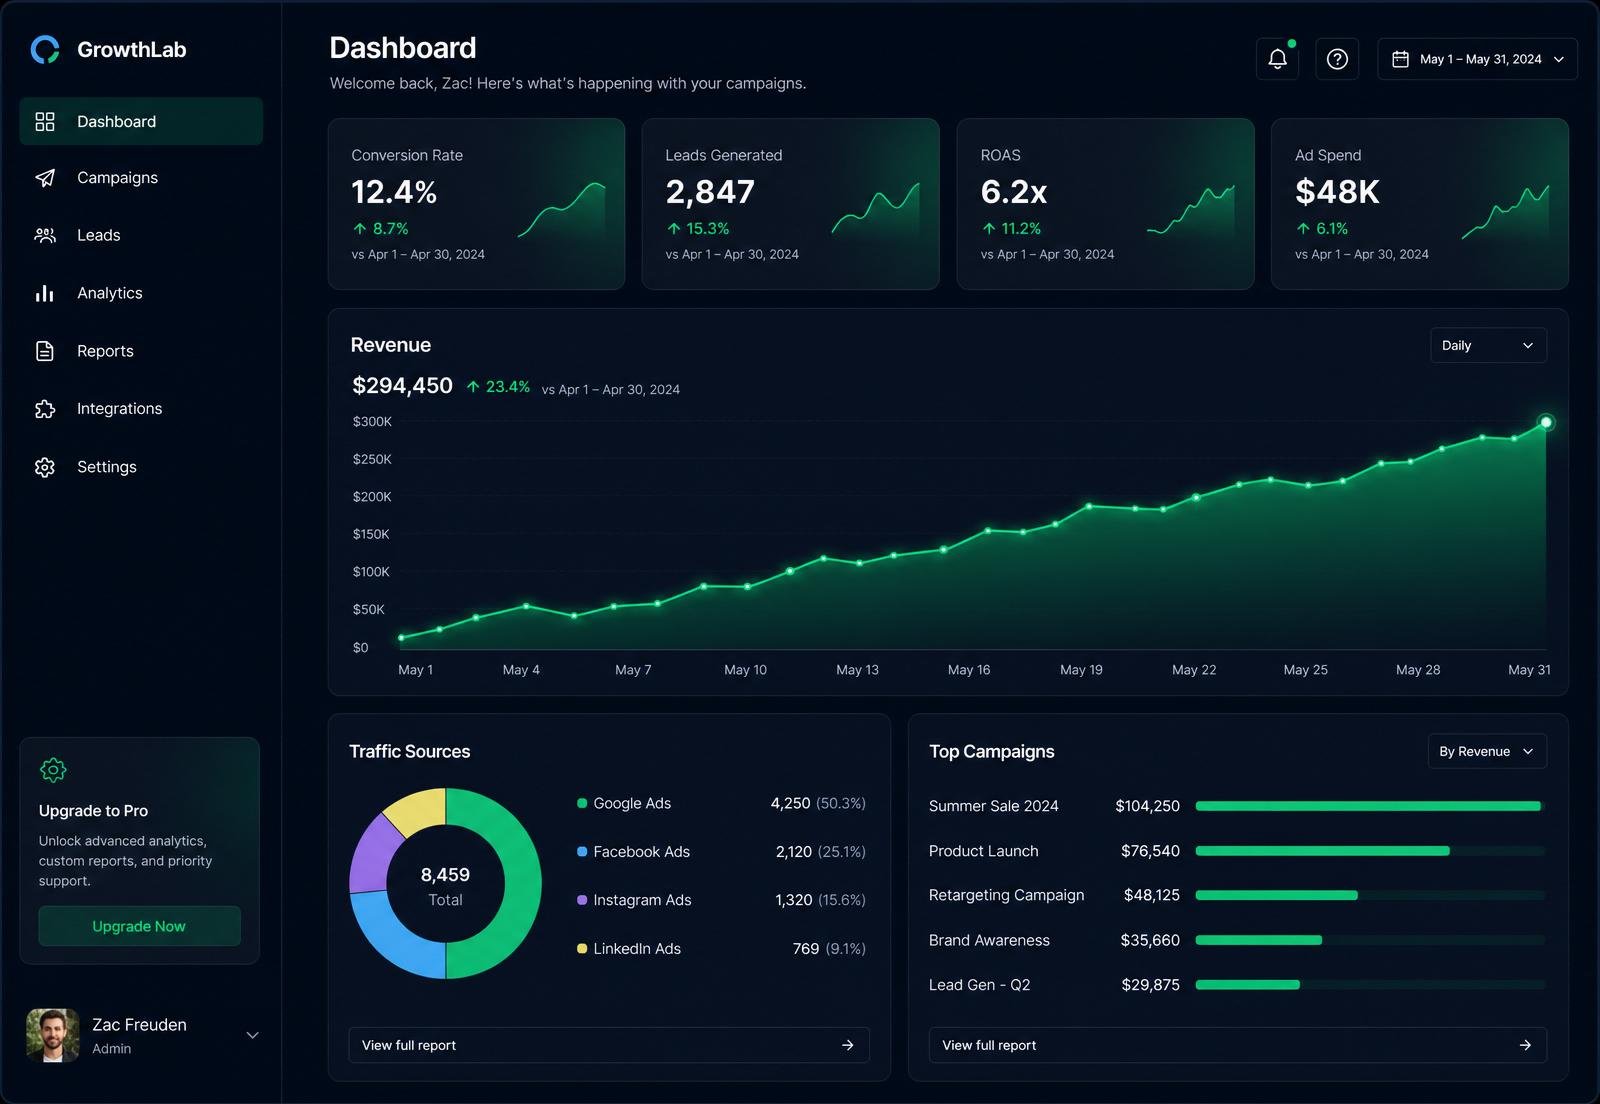
Task: Open Settings menu item
Action: 141,467
